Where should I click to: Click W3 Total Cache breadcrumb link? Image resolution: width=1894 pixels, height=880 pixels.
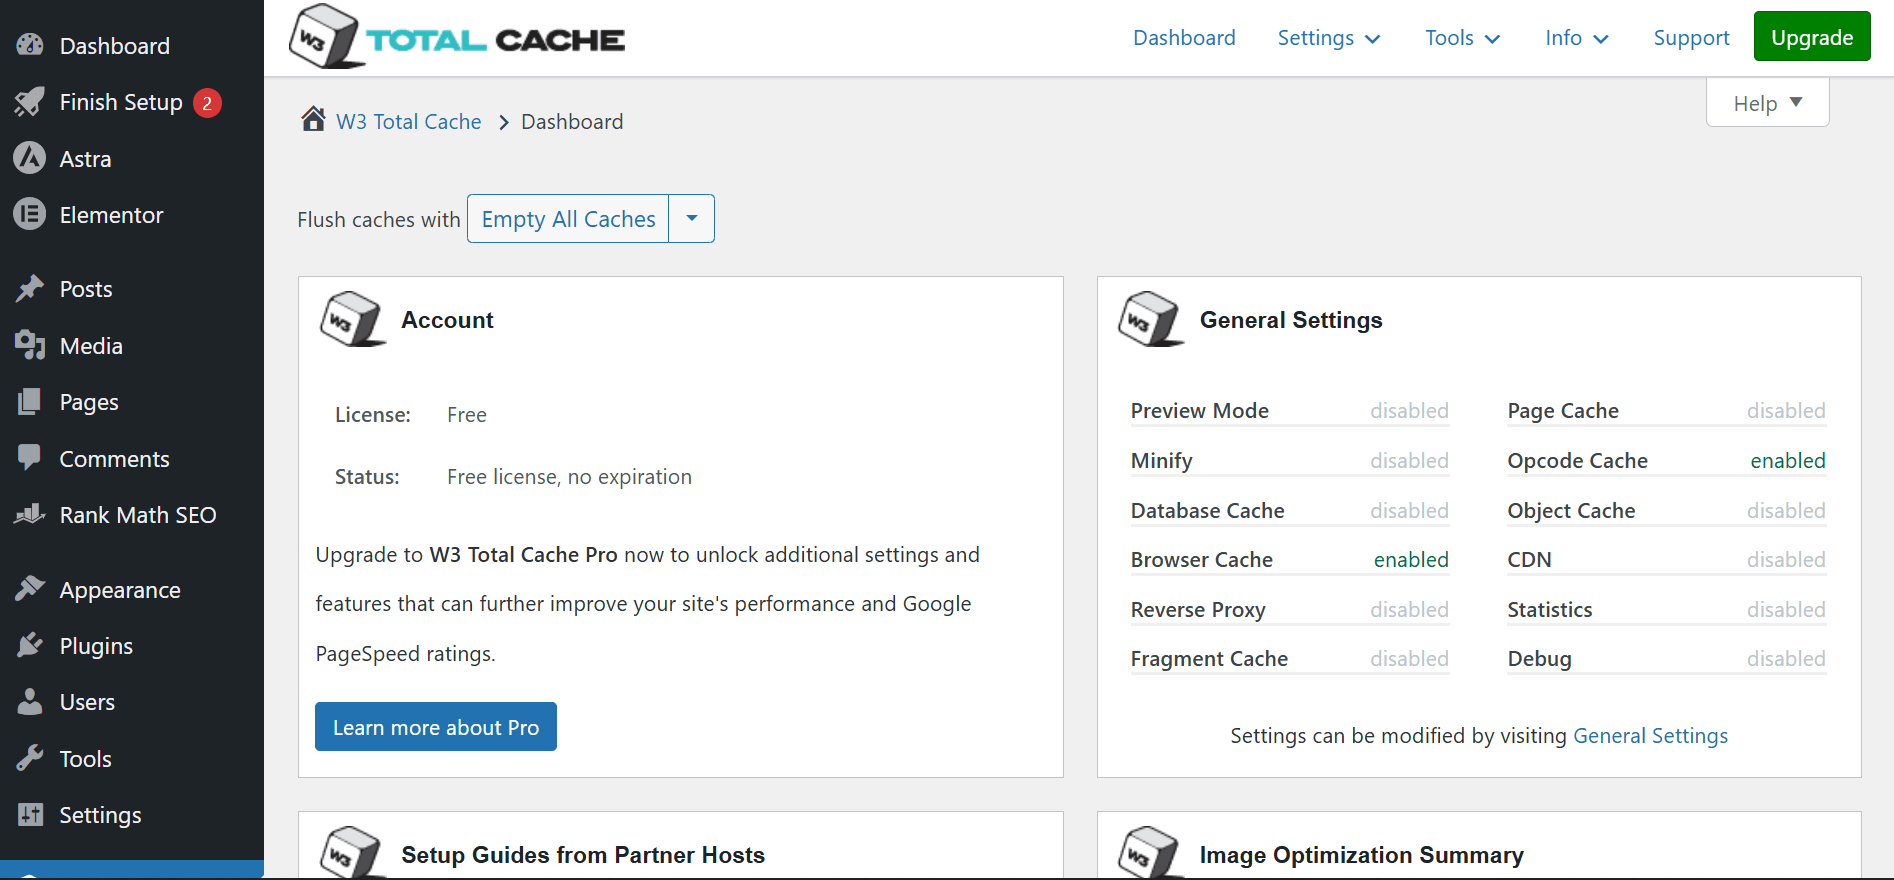coord(408,121)
